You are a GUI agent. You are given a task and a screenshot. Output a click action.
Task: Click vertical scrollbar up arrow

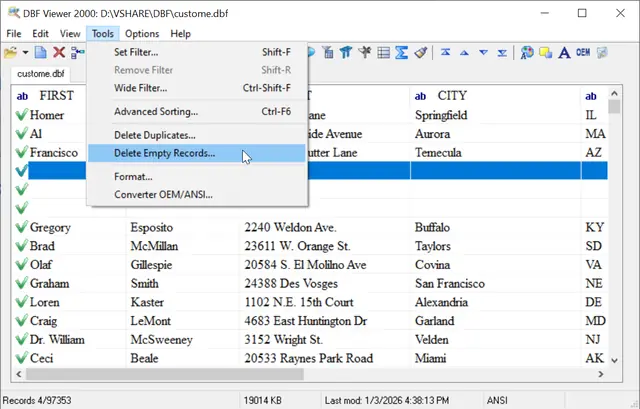pyautogui.click(x=614, y=93)
